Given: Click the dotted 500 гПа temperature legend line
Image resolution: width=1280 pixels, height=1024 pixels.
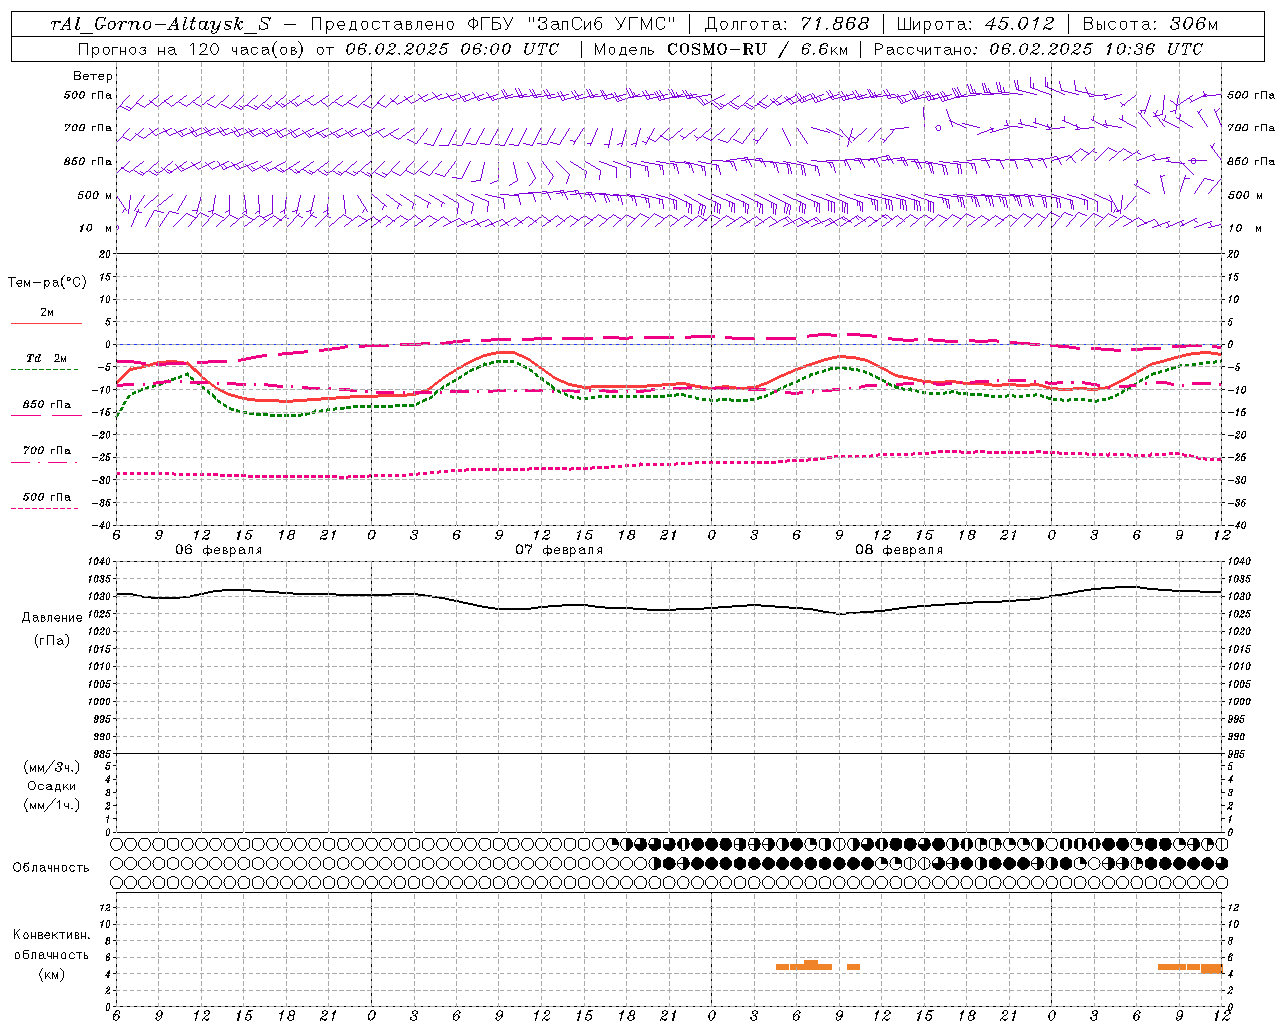Looking at the screenshot, I should [x=45, y=508].
